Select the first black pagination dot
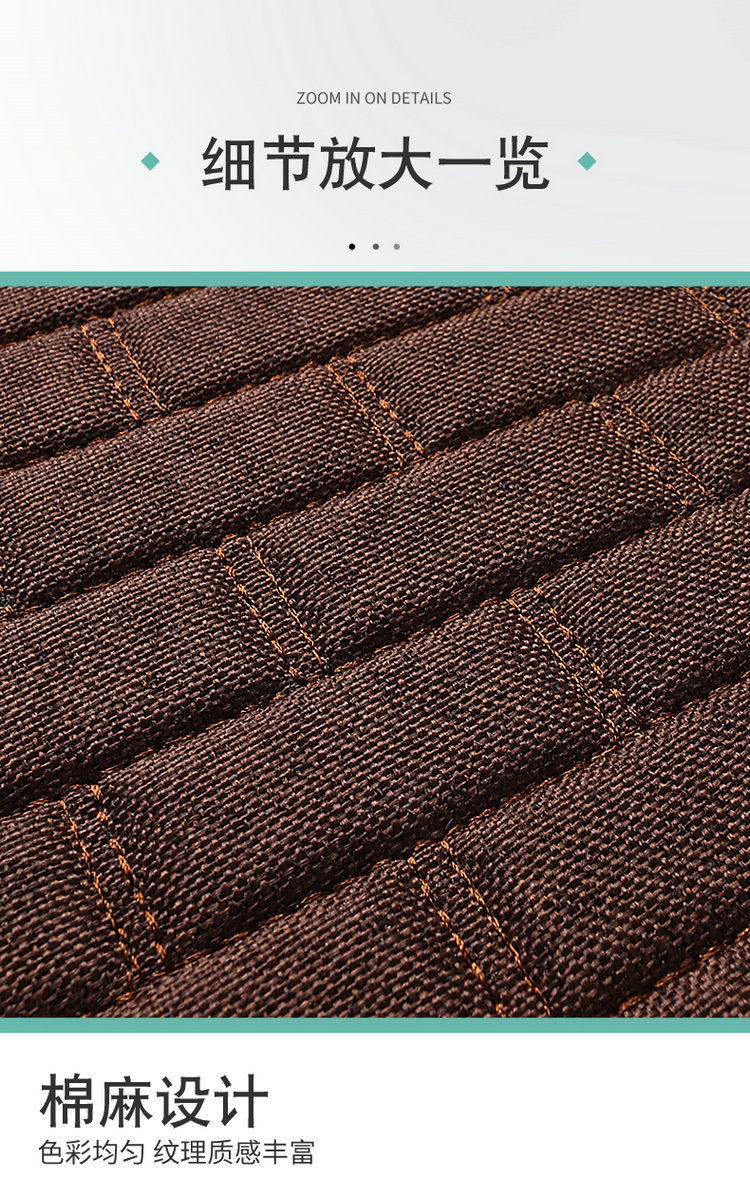Viewport: 750px width, 1197px height. [x=352, y=247]
